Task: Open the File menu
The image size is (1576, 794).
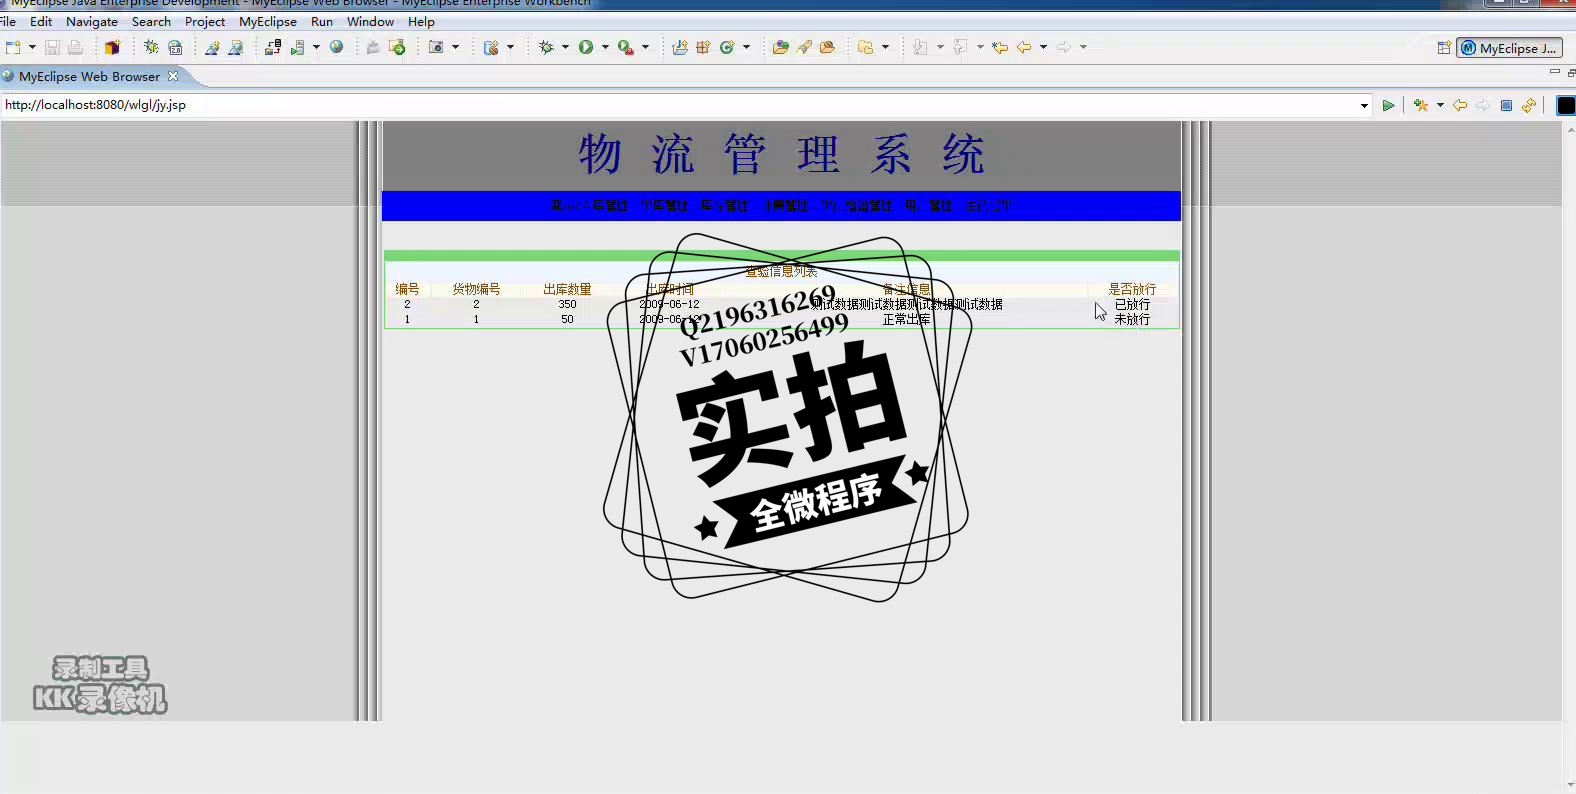Action: pyautogui.click(x=8, y=21)
